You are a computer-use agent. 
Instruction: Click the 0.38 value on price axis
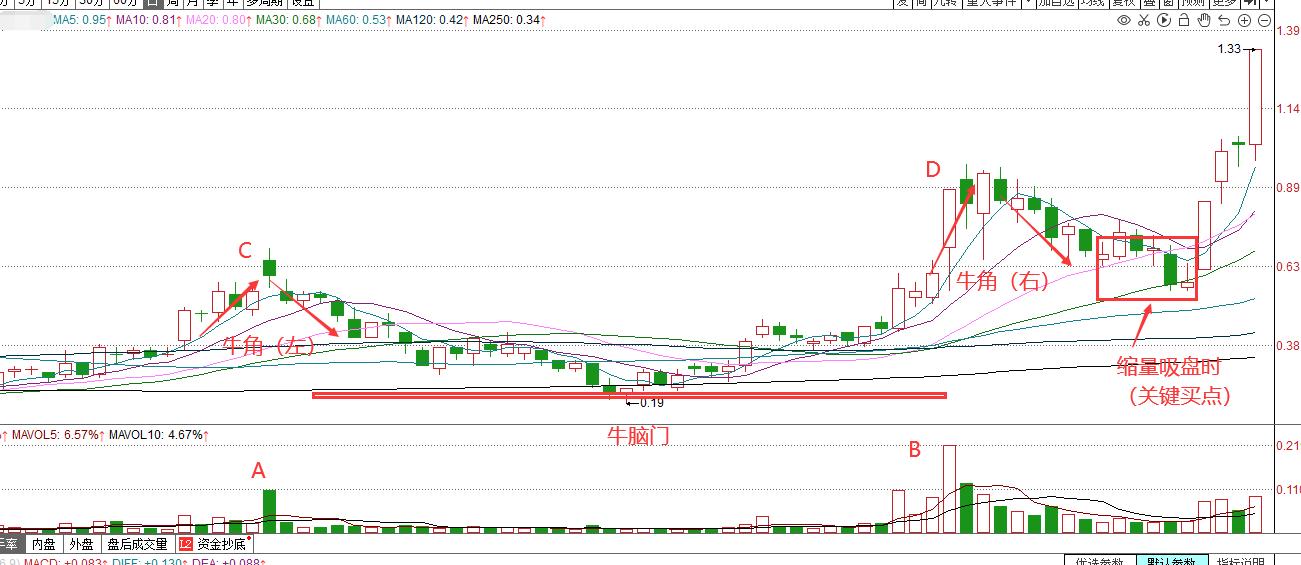tap(1289, 346)
